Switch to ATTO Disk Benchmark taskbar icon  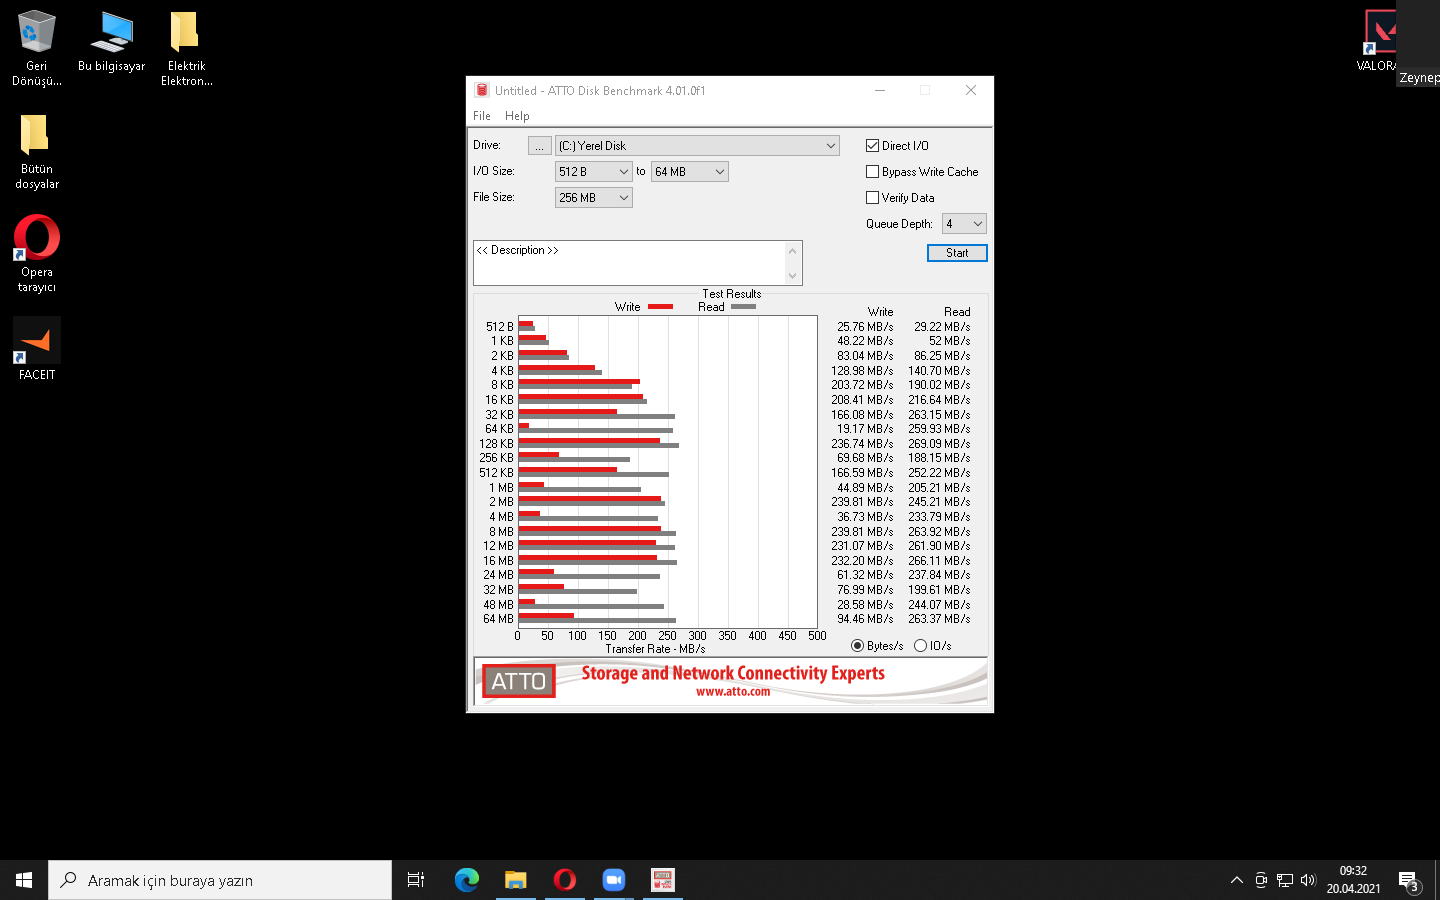click(x=663, y=880)
